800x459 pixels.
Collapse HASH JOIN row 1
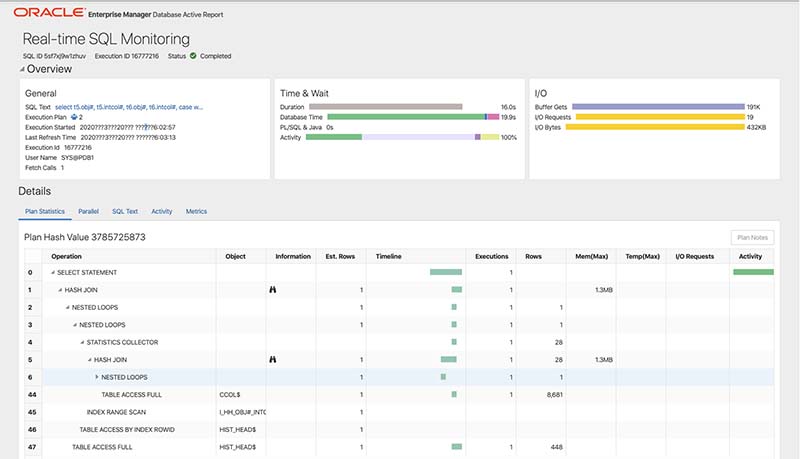click(60, 290)
